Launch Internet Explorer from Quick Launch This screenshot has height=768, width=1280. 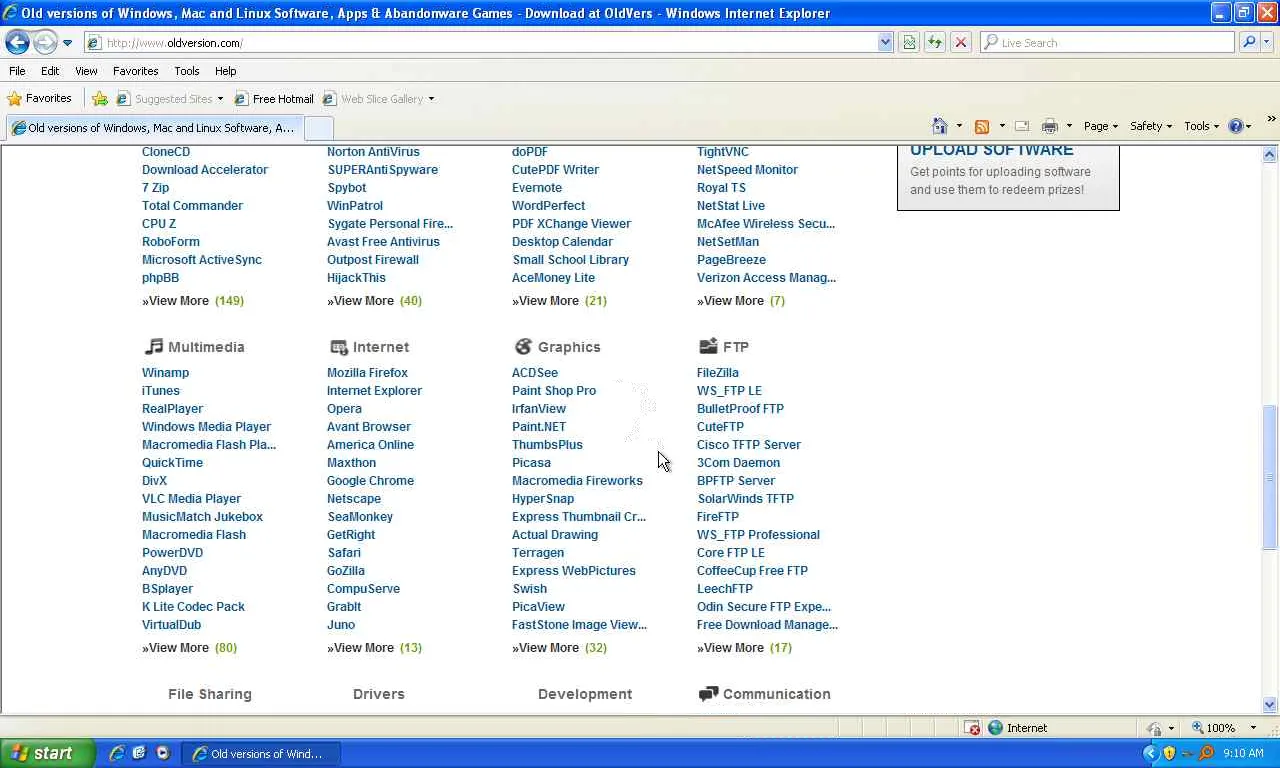tap(117, 753)
